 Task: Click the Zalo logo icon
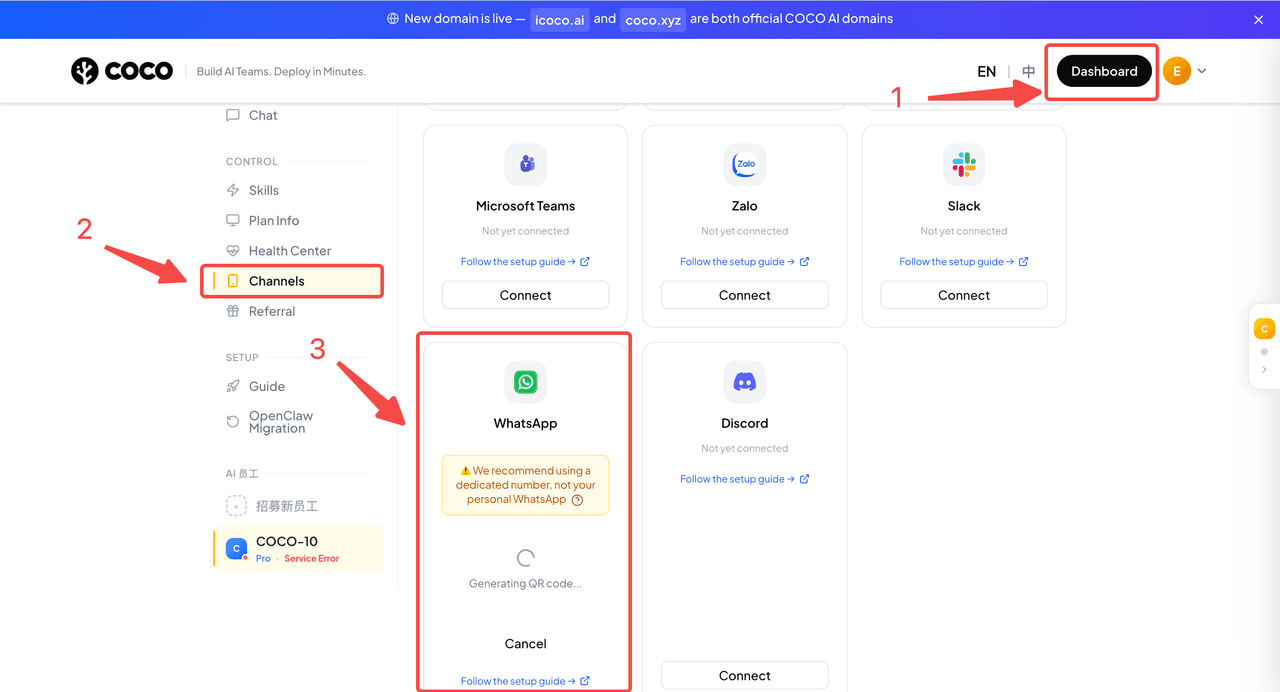point(745,164)
